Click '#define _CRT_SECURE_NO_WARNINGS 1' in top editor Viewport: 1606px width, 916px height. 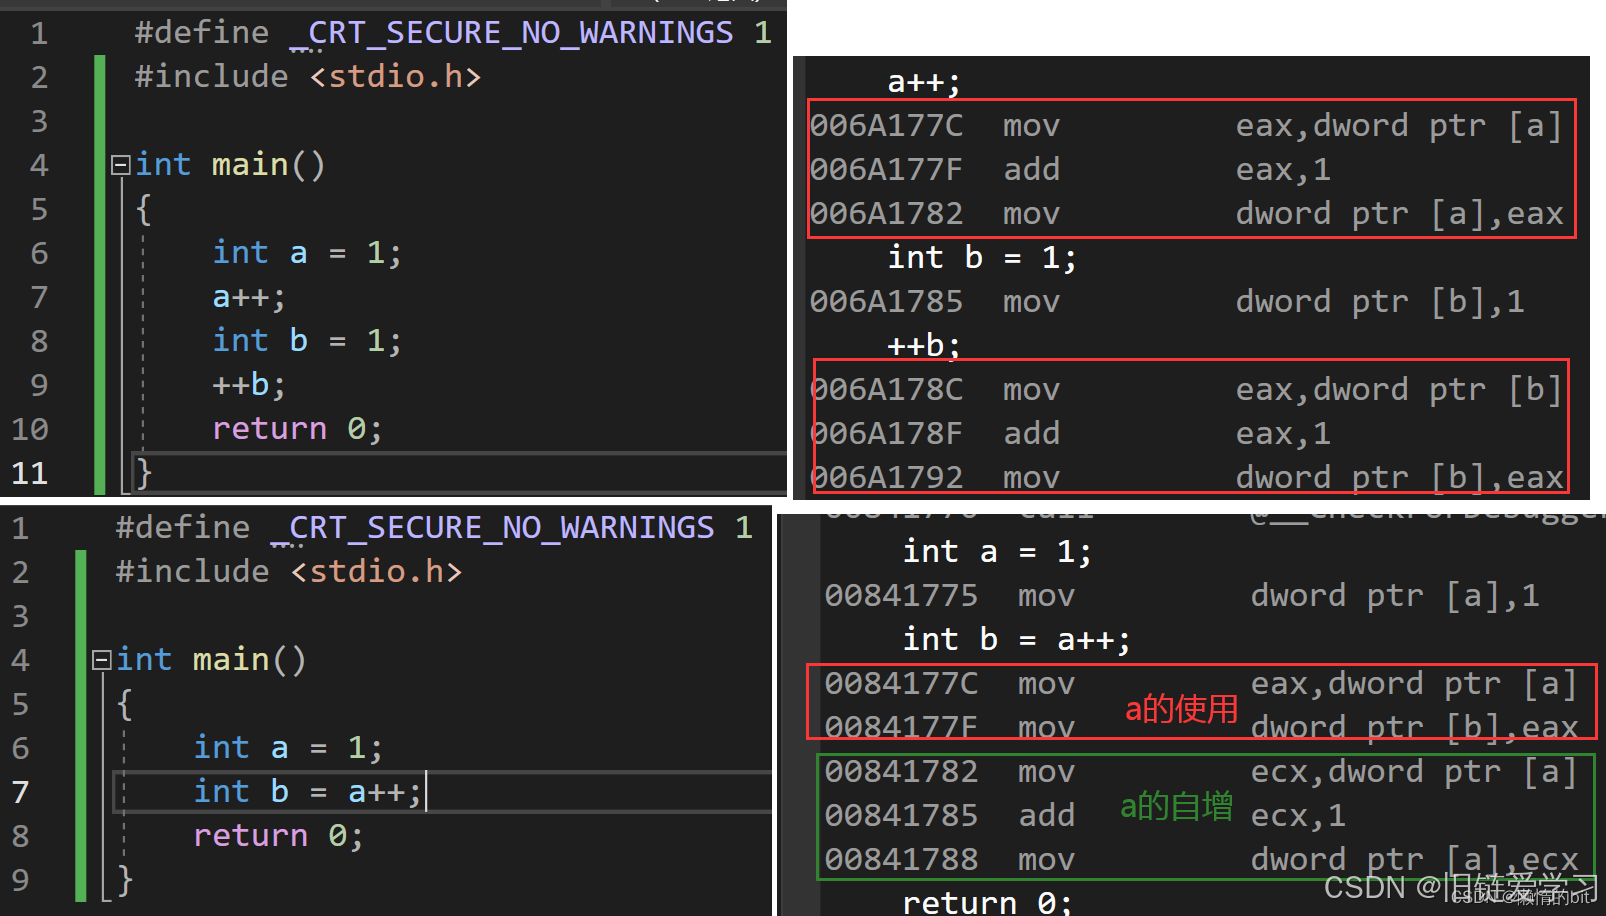pyautogui.click(x=453, y=33)
